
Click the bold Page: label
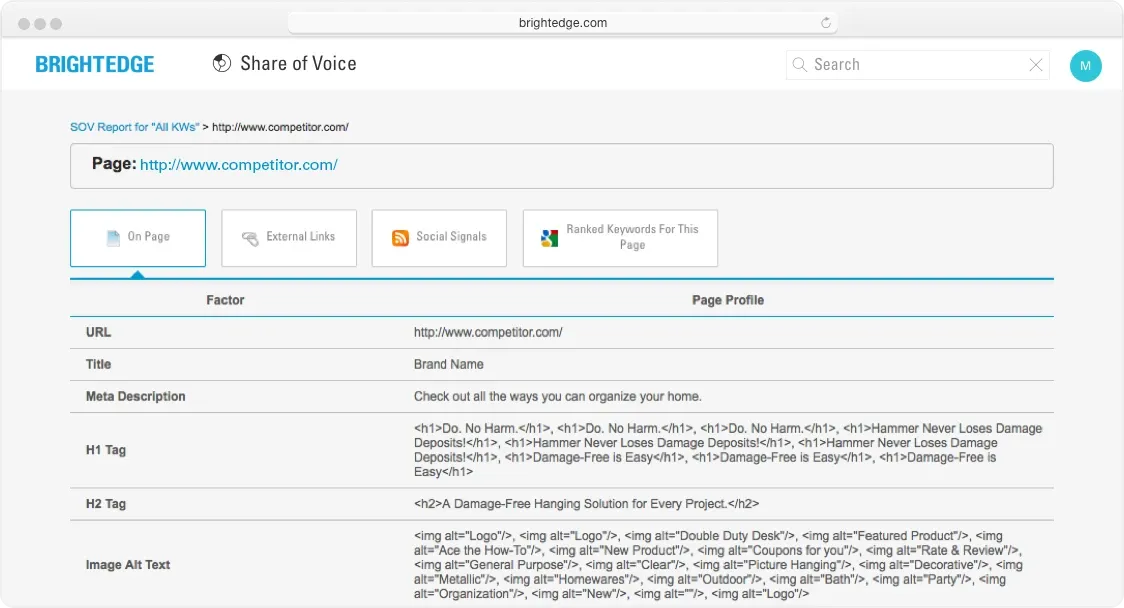pyautogui.click(x=114, y=163)
